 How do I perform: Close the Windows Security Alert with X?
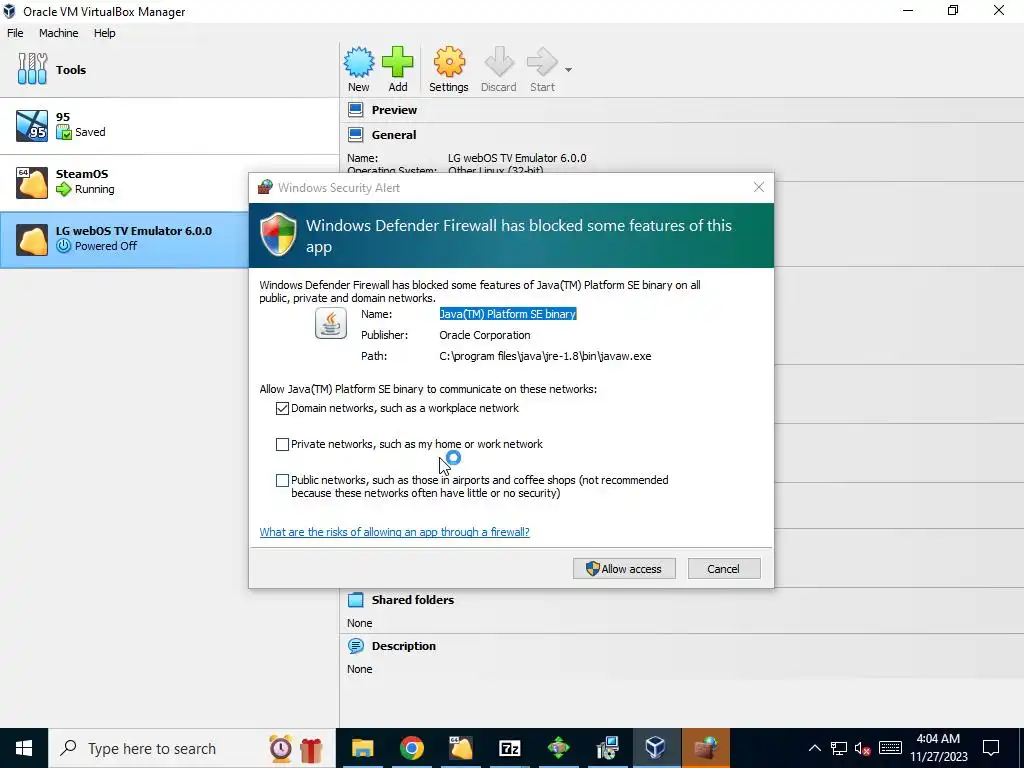click(x=758, y=187)
